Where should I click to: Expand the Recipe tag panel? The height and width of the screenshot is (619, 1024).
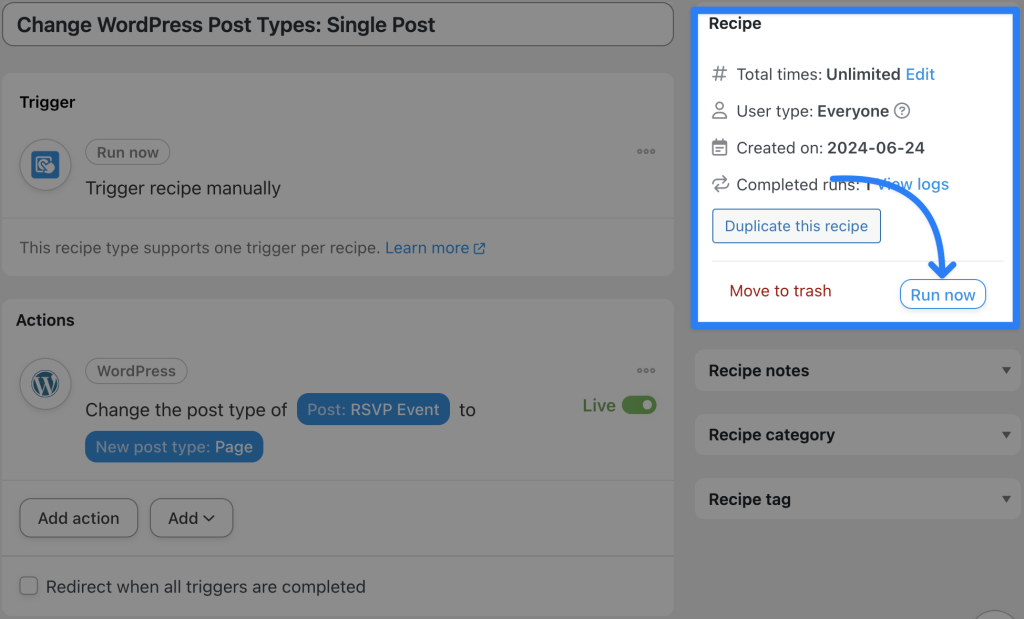coord(1006,499)
